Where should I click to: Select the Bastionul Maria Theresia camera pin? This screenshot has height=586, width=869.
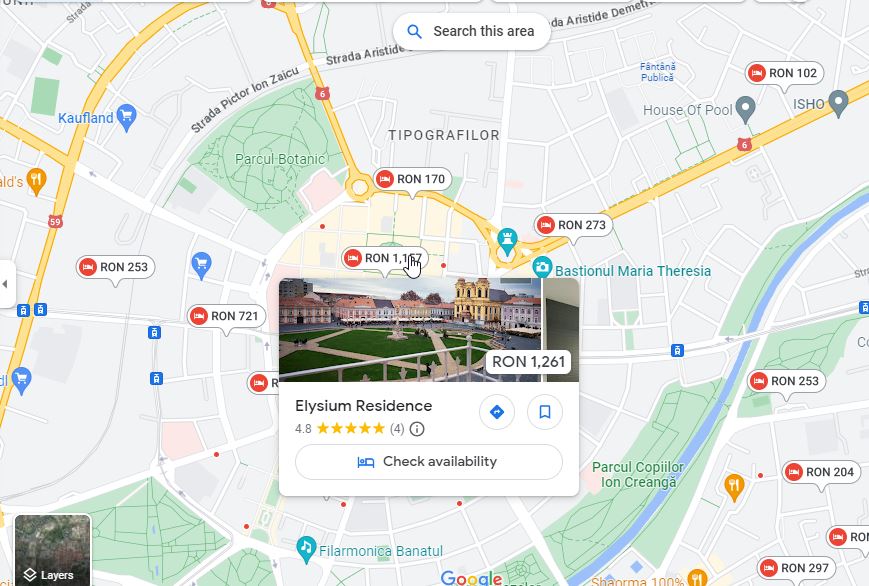point(543,268)
